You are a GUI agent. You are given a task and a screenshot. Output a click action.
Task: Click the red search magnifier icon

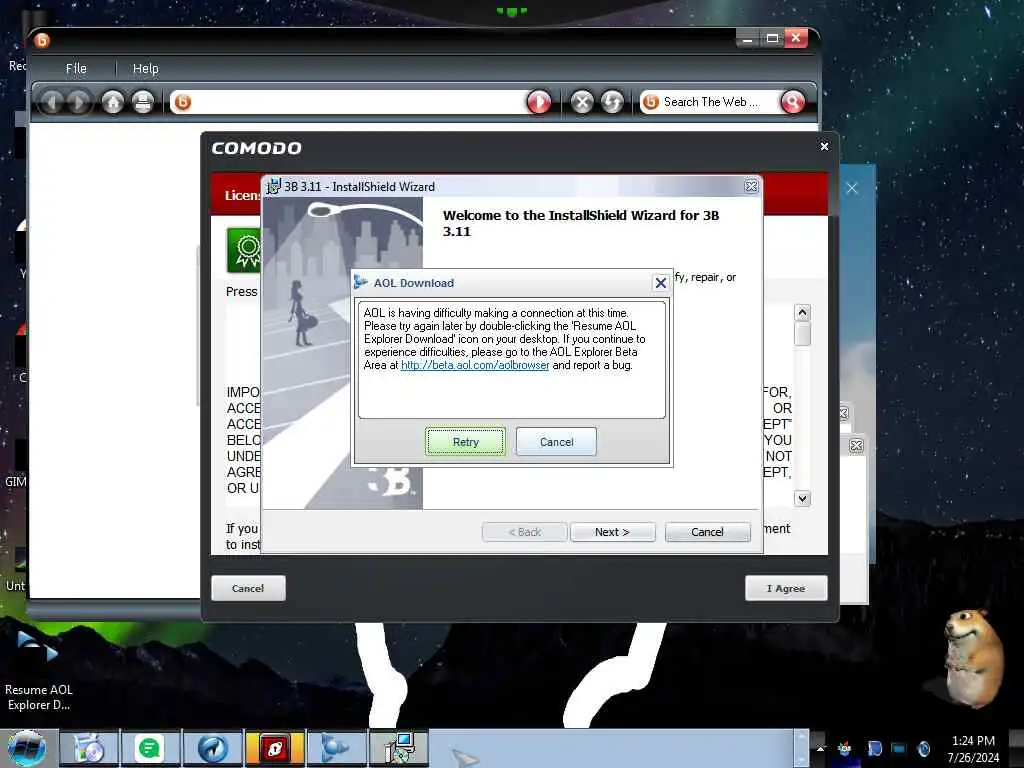[x=793, y=102]
